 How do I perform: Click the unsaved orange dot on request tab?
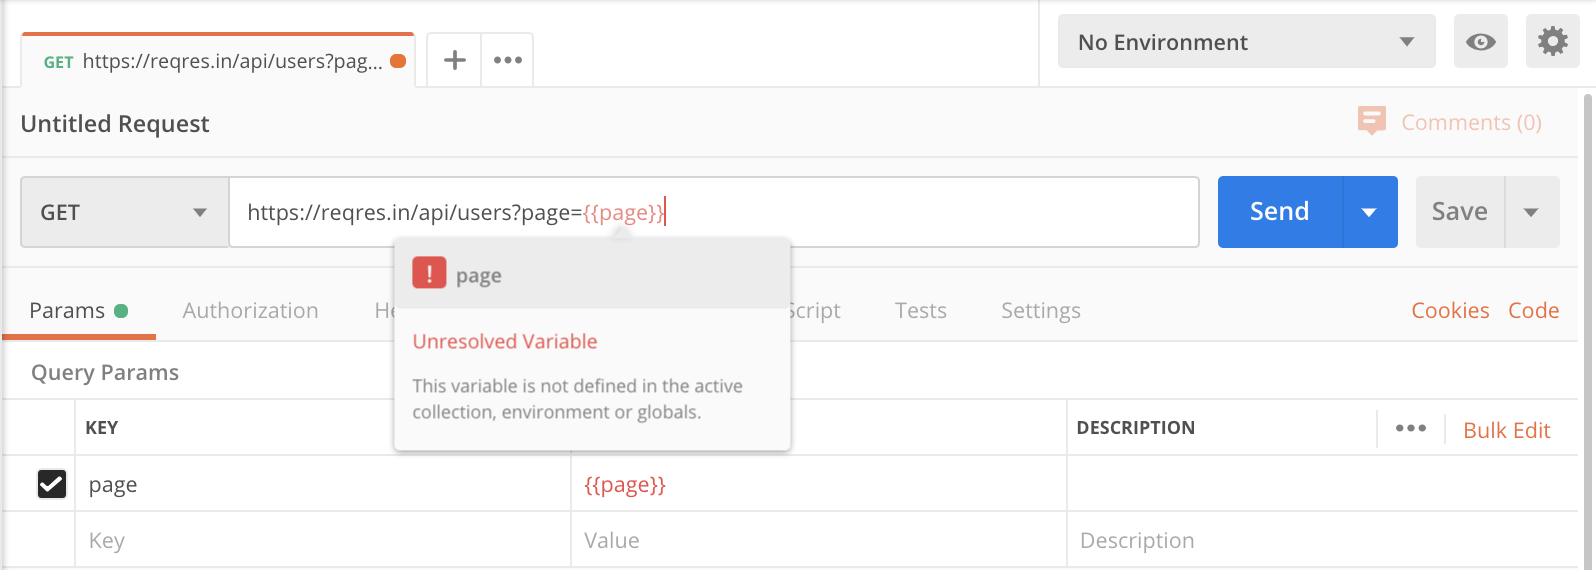tap(398, 61)
